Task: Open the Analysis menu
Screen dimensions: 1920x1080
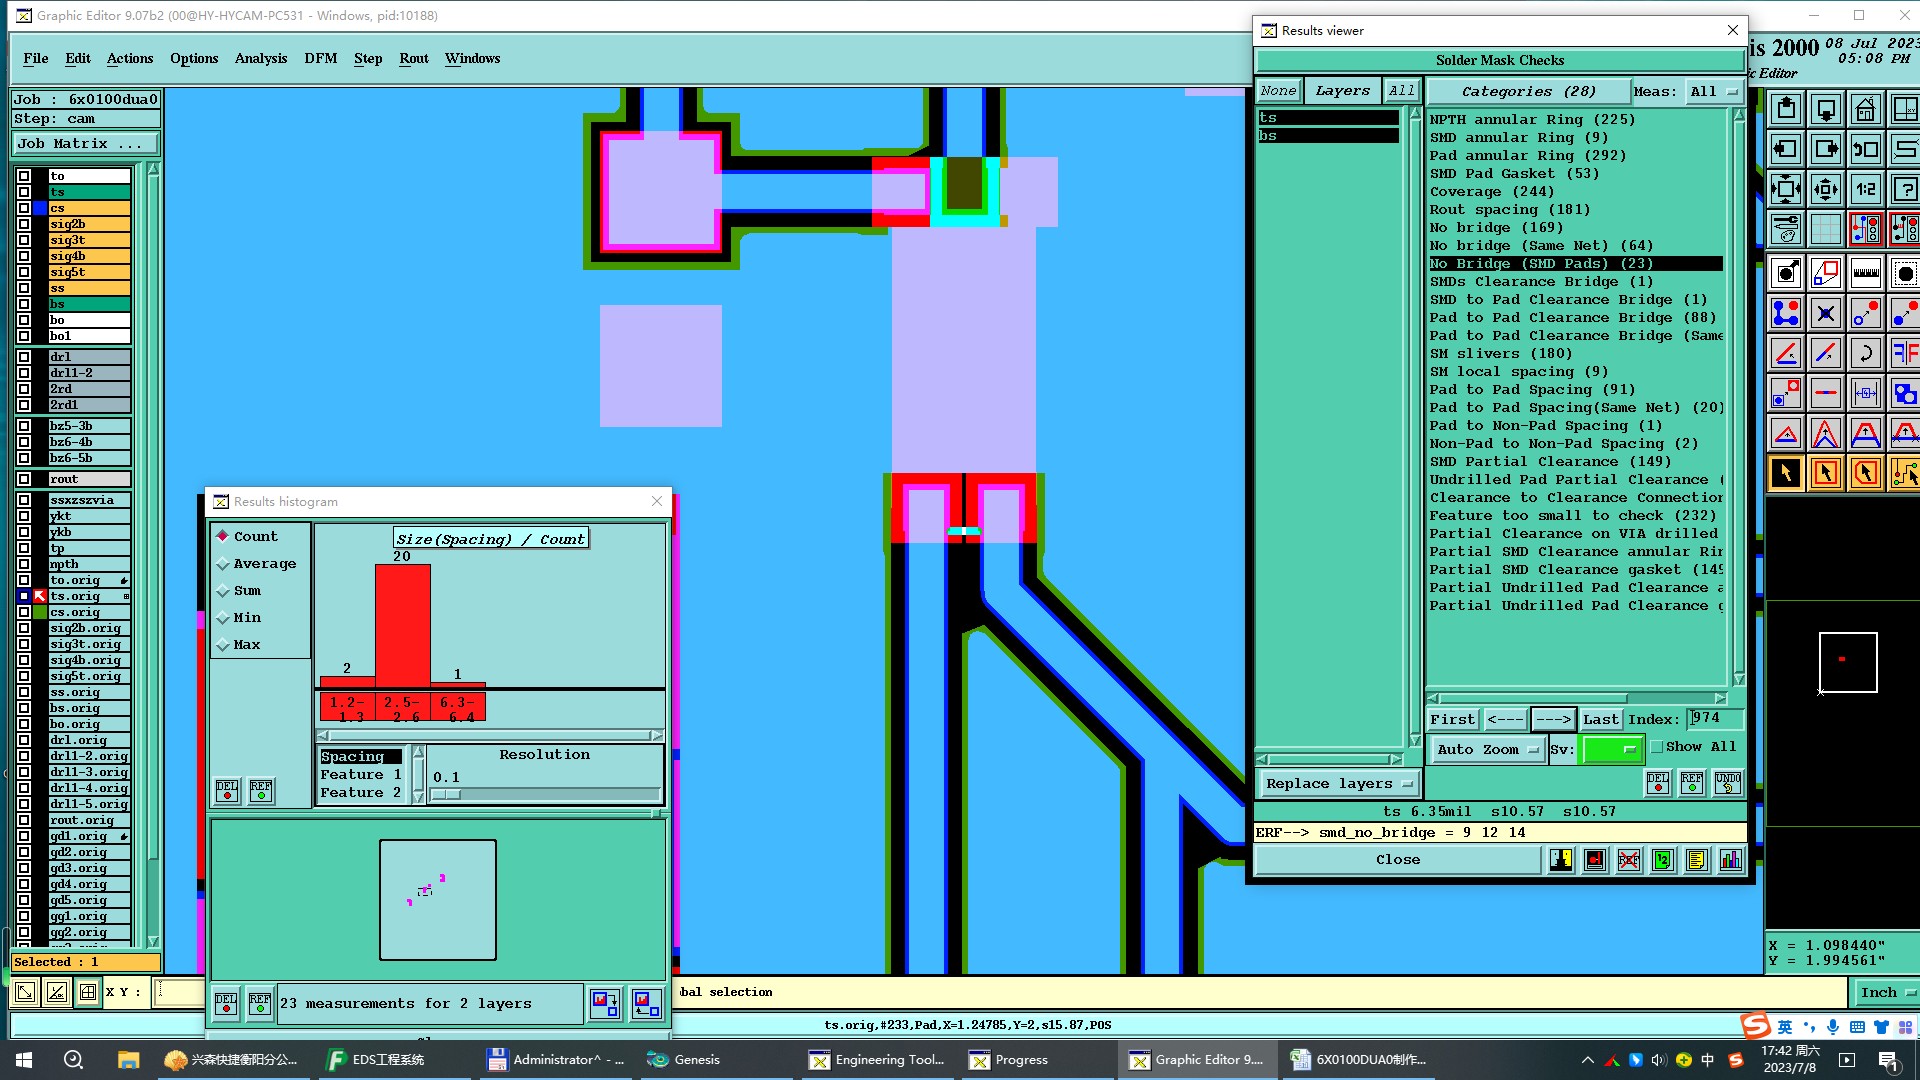Action: (x=260, y=58)
